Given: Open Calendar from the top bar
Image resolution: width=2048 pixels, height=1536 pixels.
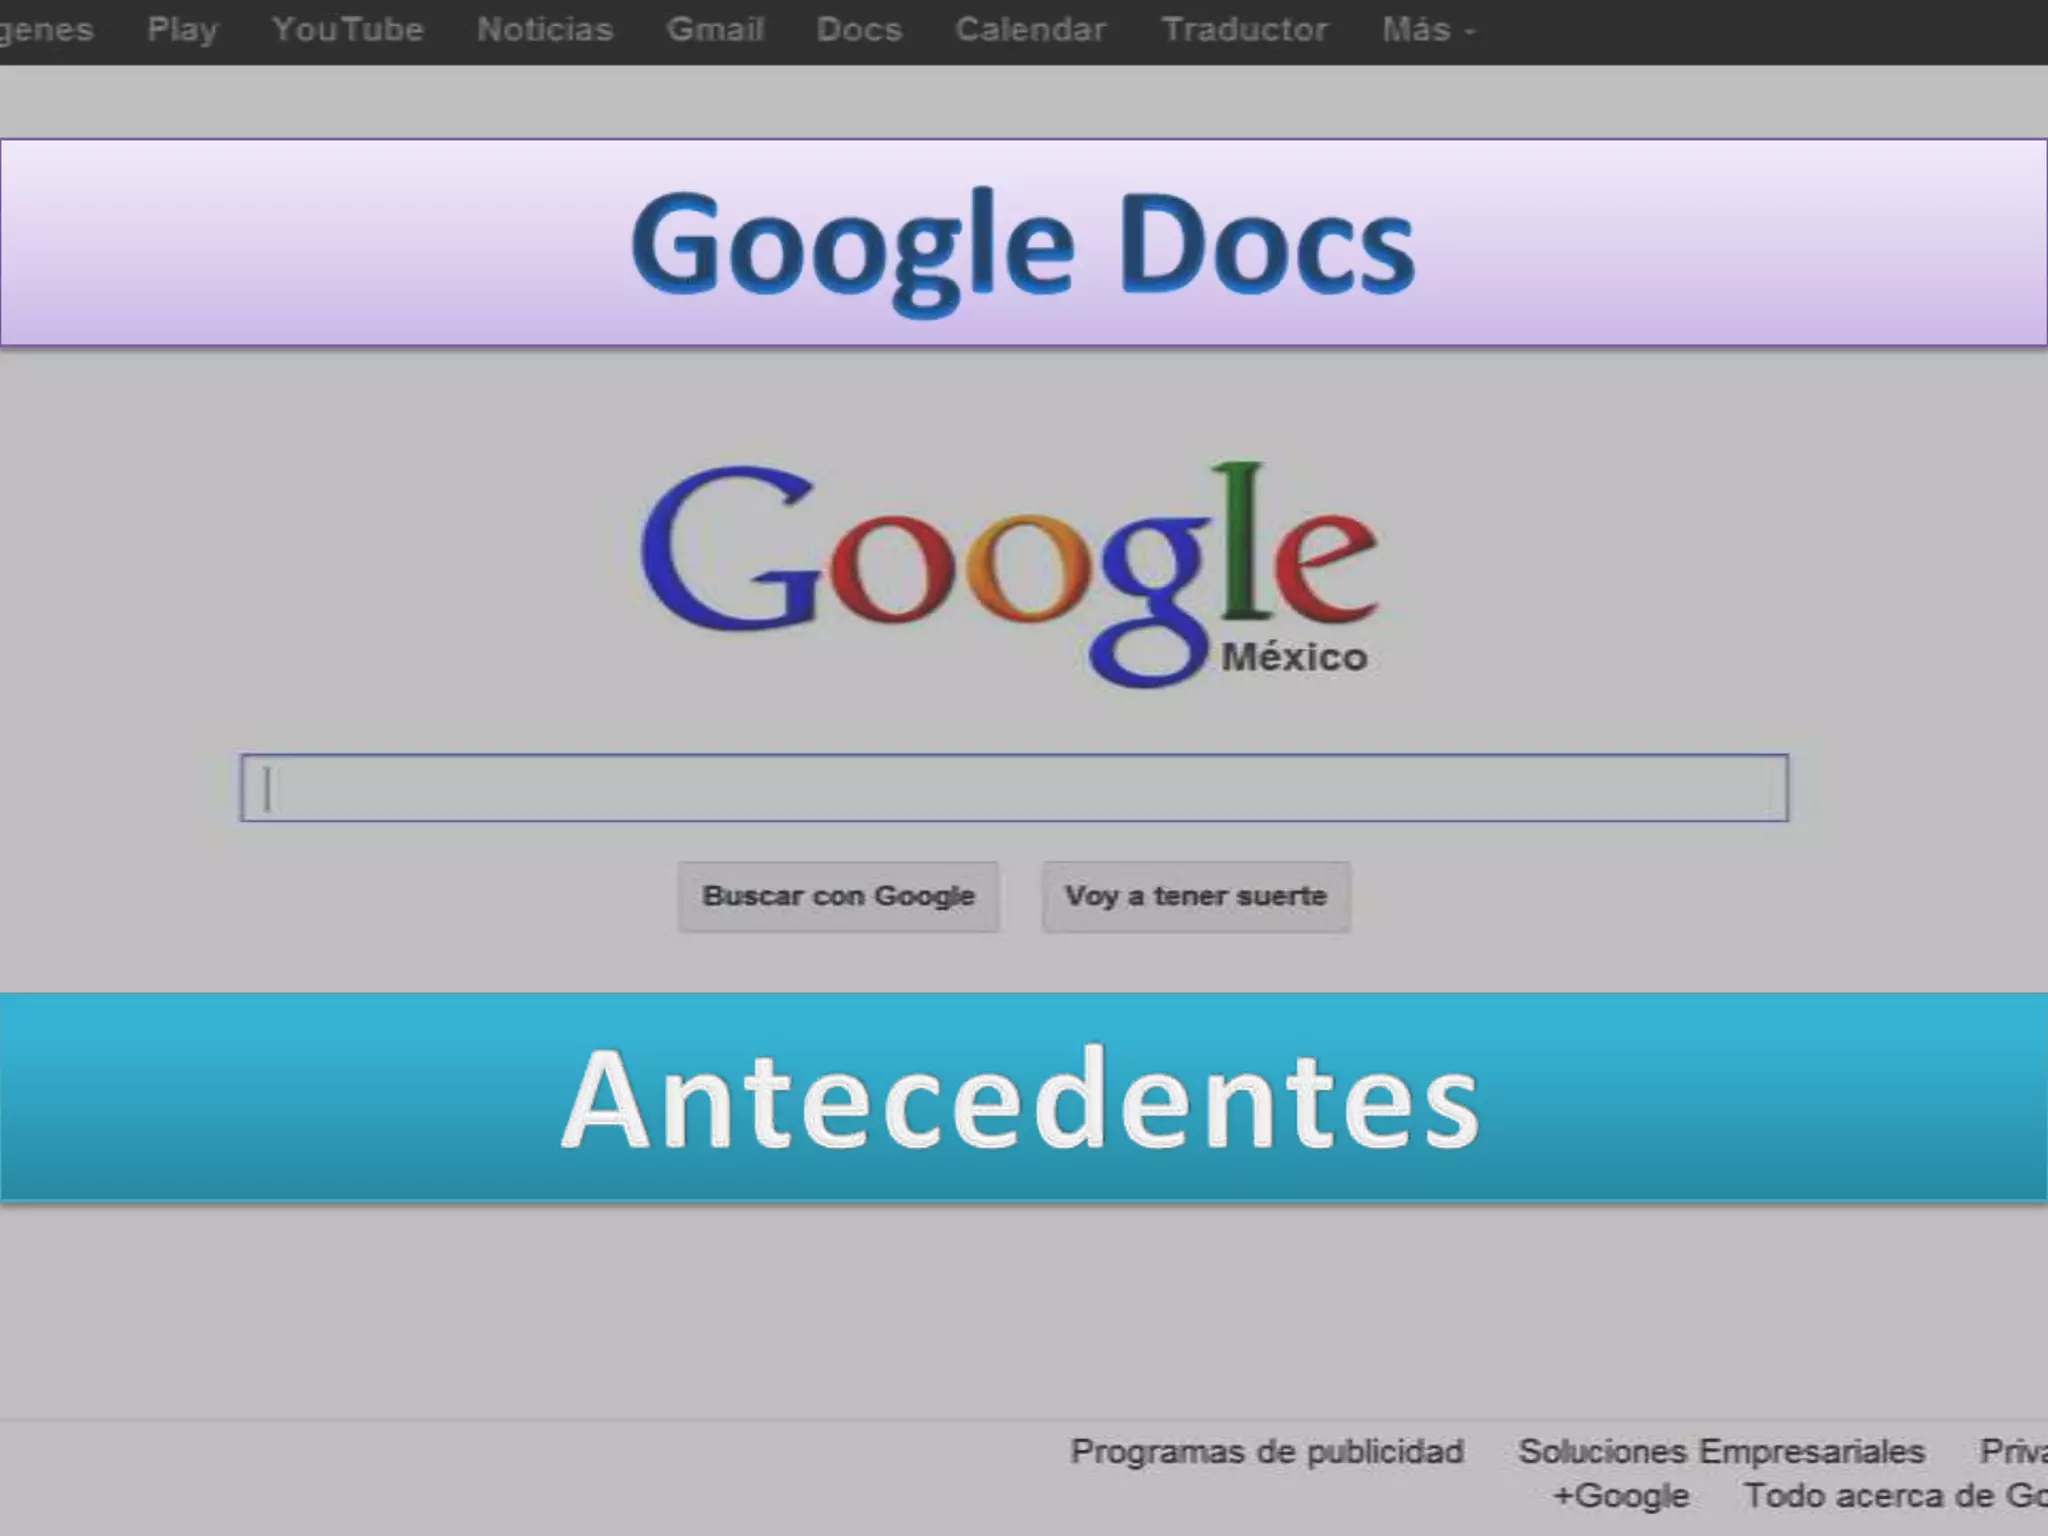Looking at the screenshot, I should pos(1031,30).
